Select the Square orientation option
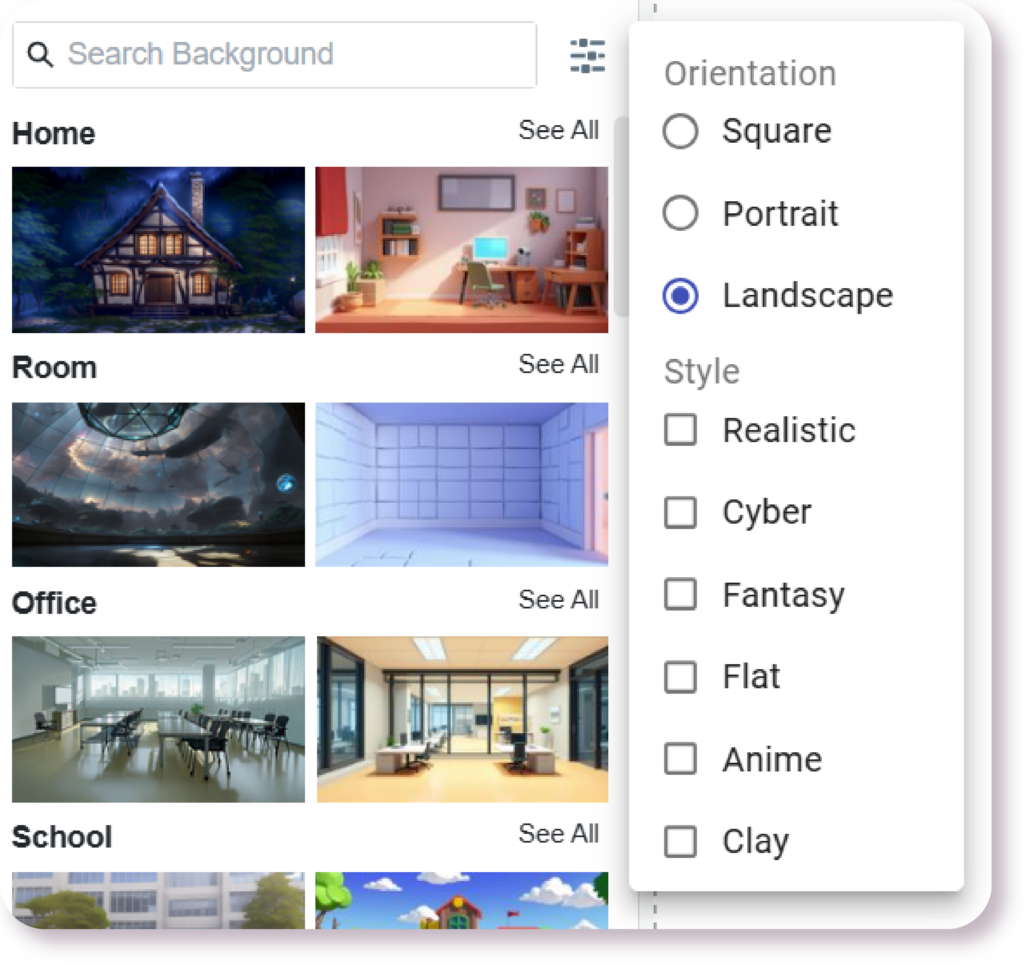 tap(681, 131)
